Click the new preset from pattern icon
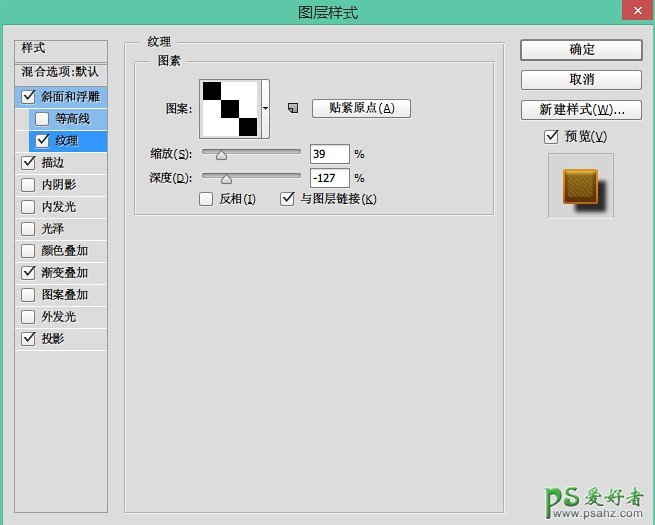Screen dimensions: 655x525 click(293, 108)
